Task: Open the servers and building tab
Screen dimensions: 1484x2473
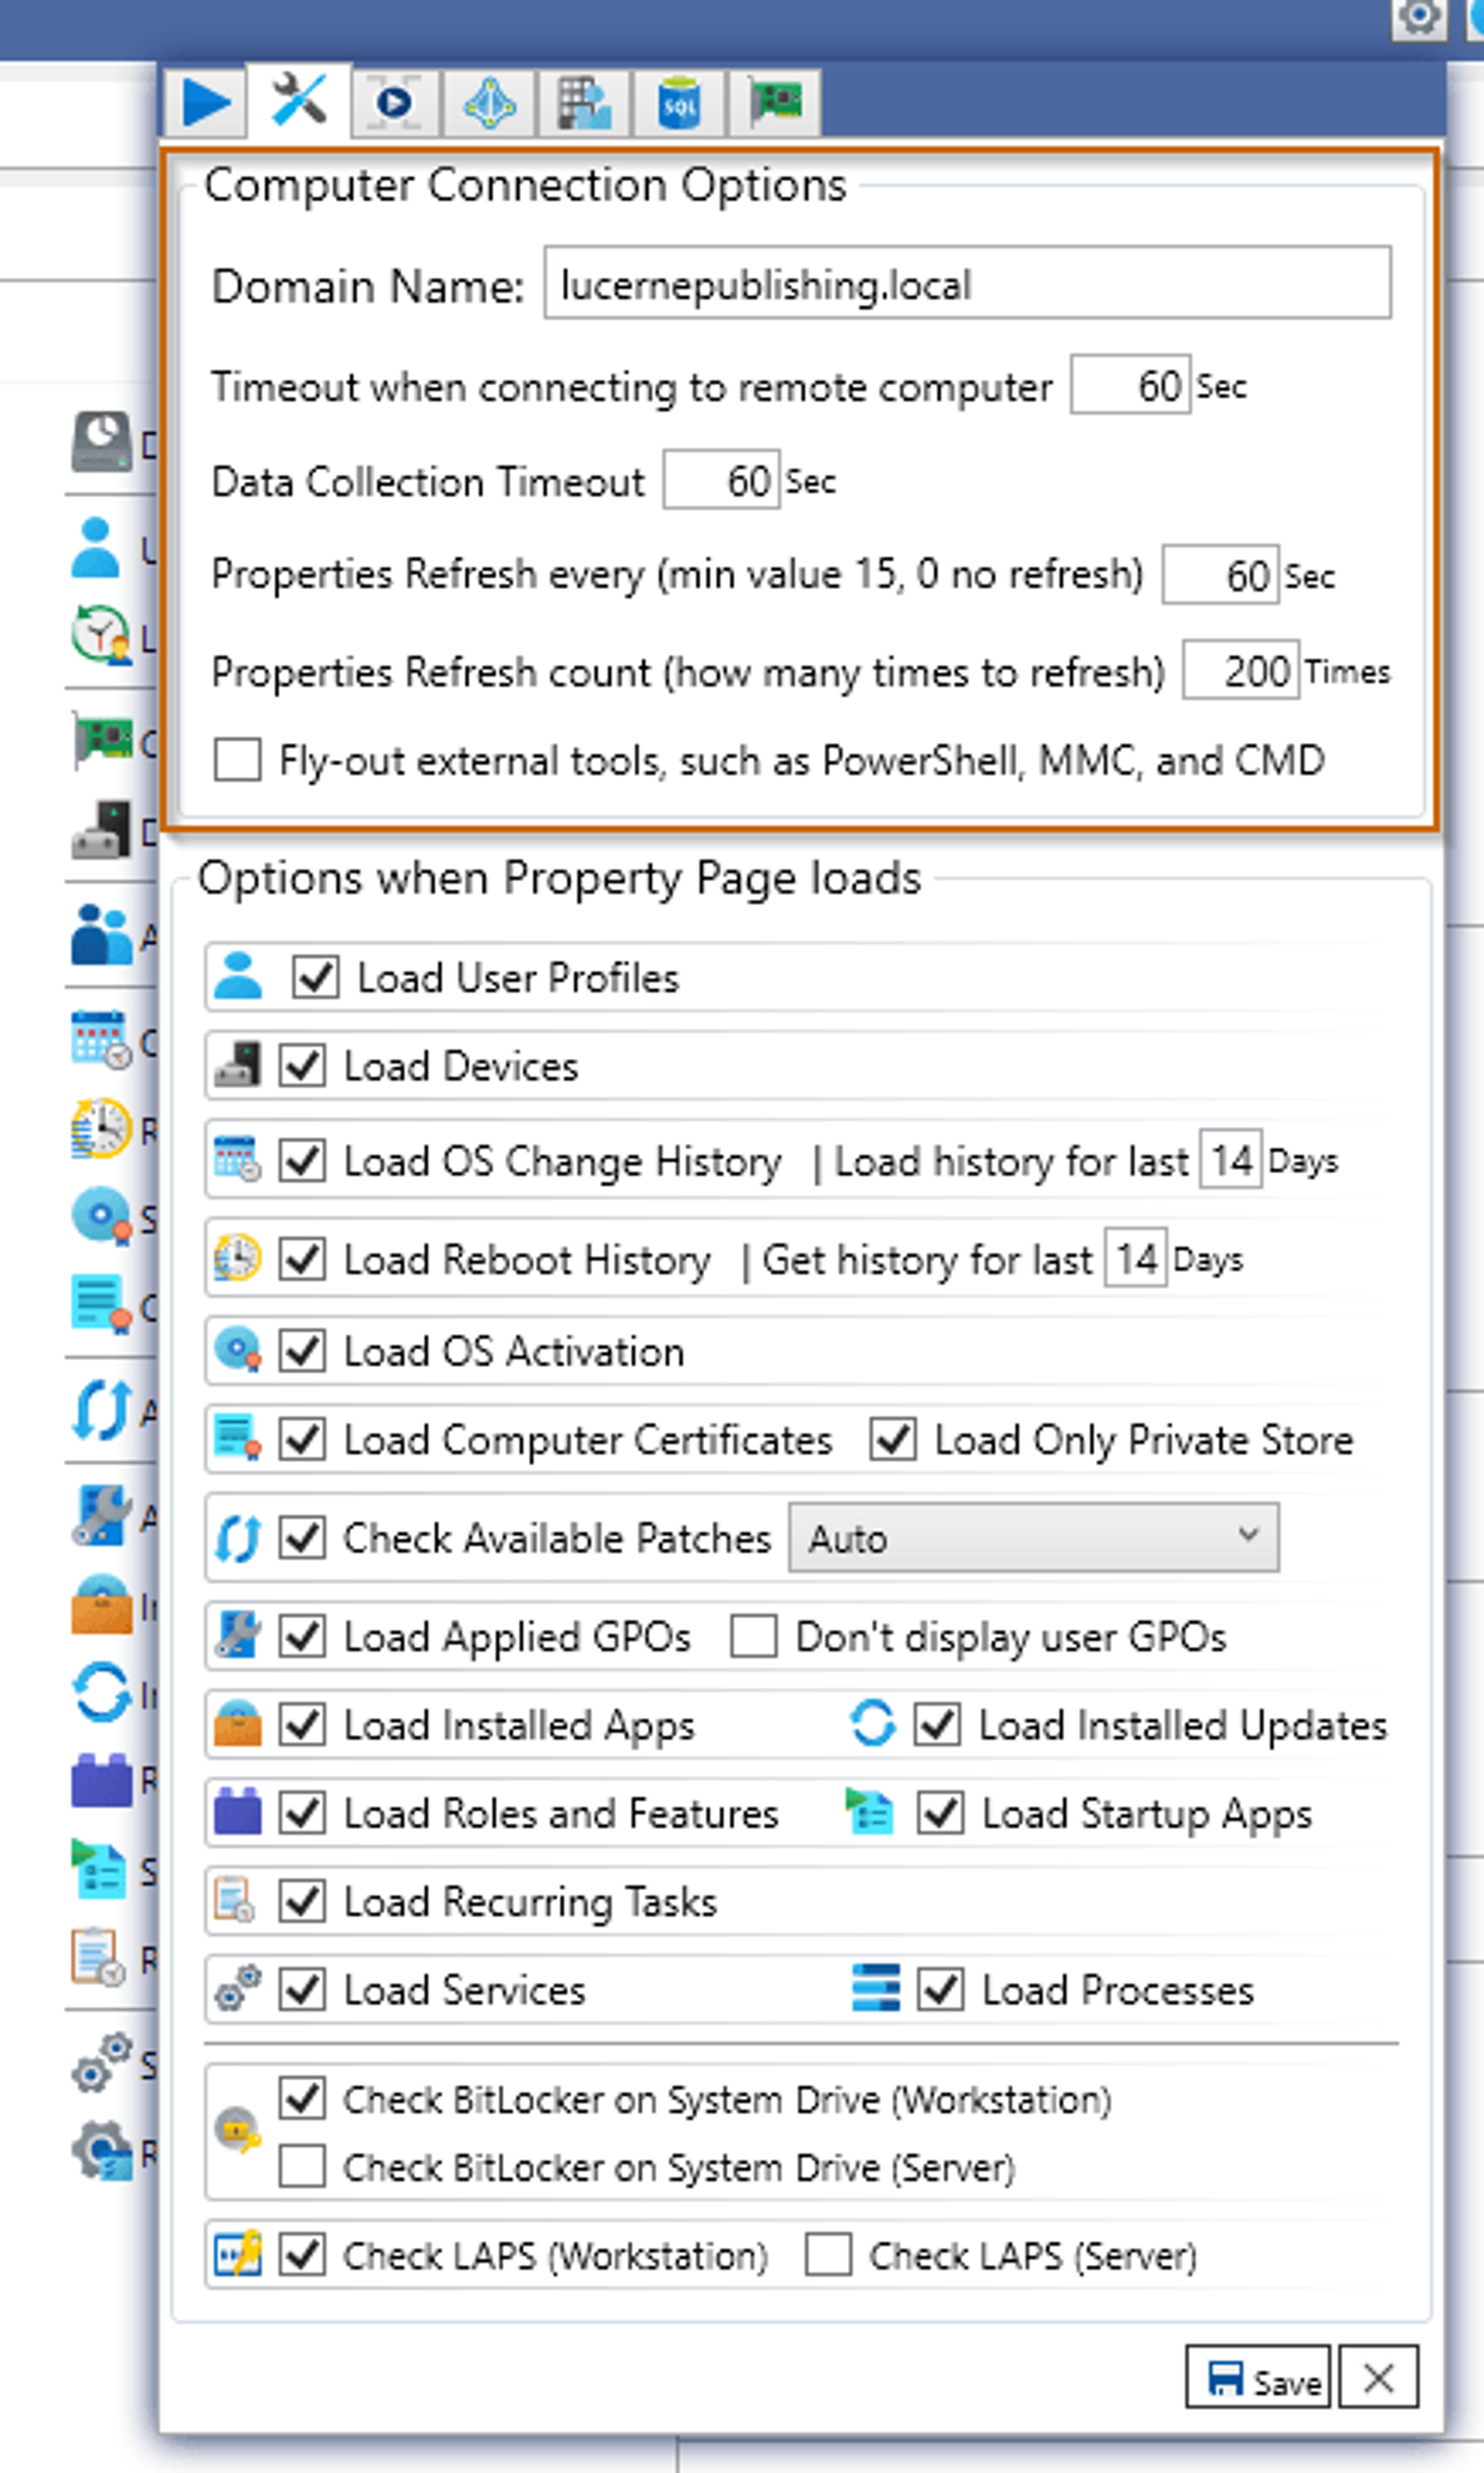Action: 584,102
